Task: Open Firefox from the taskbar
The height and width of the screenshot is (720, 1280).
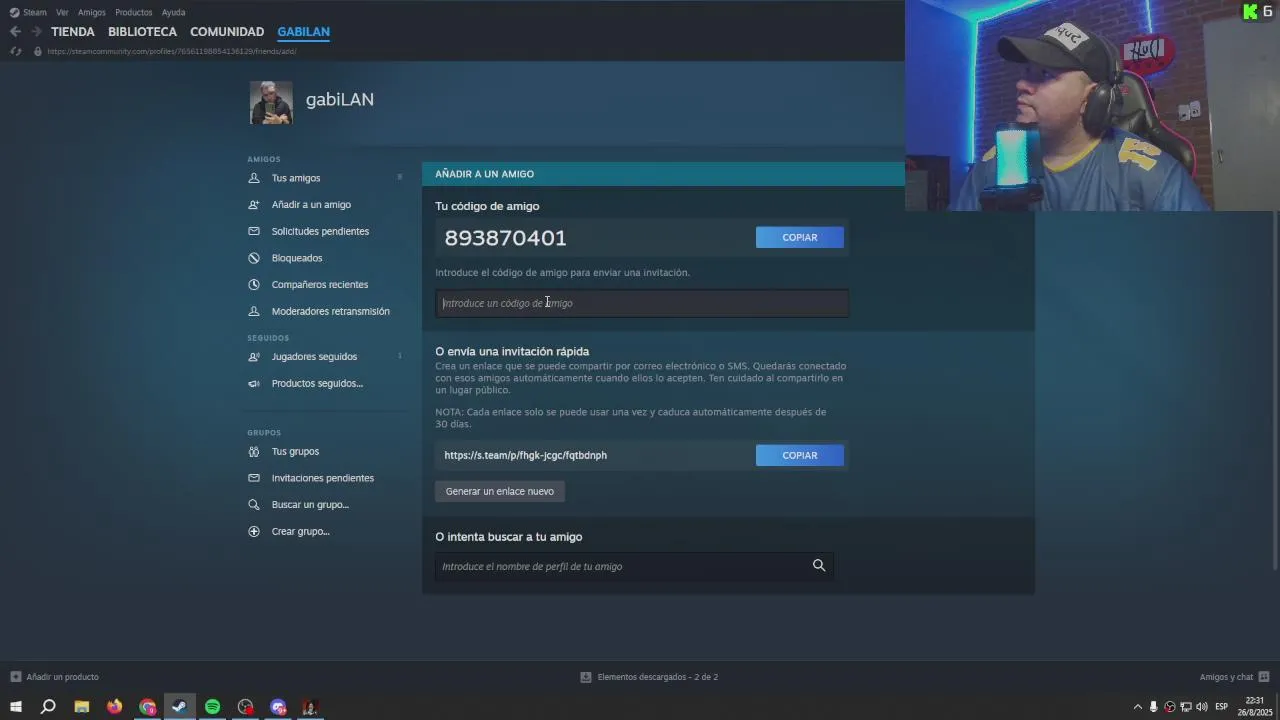Action: tap(115, 707)
